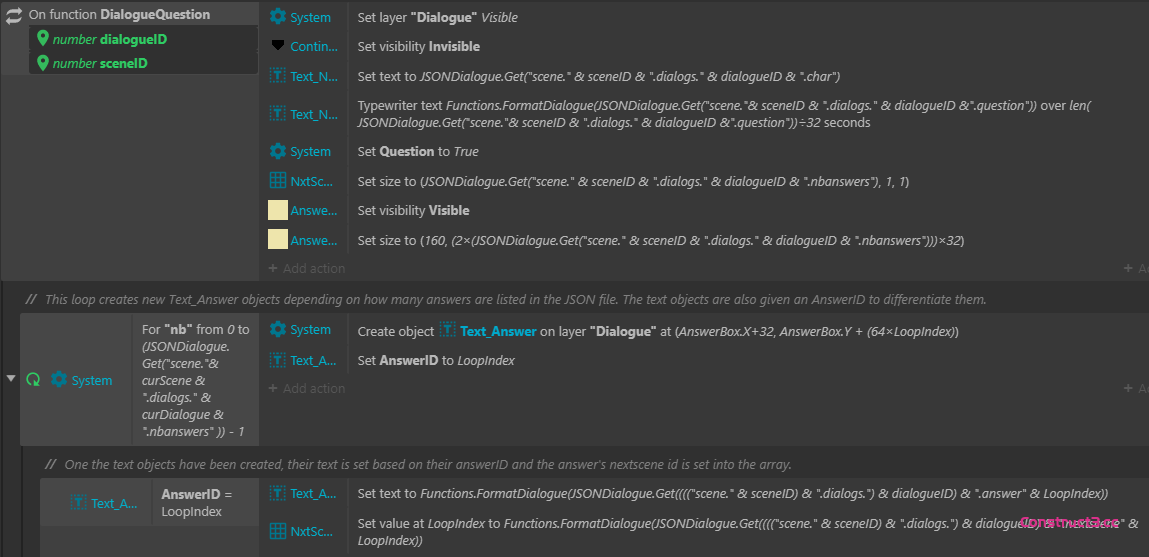This screenshot has width=1149, height=557.
Task: Select the dialogueID parameter pin icon
Action: [43, 39]
